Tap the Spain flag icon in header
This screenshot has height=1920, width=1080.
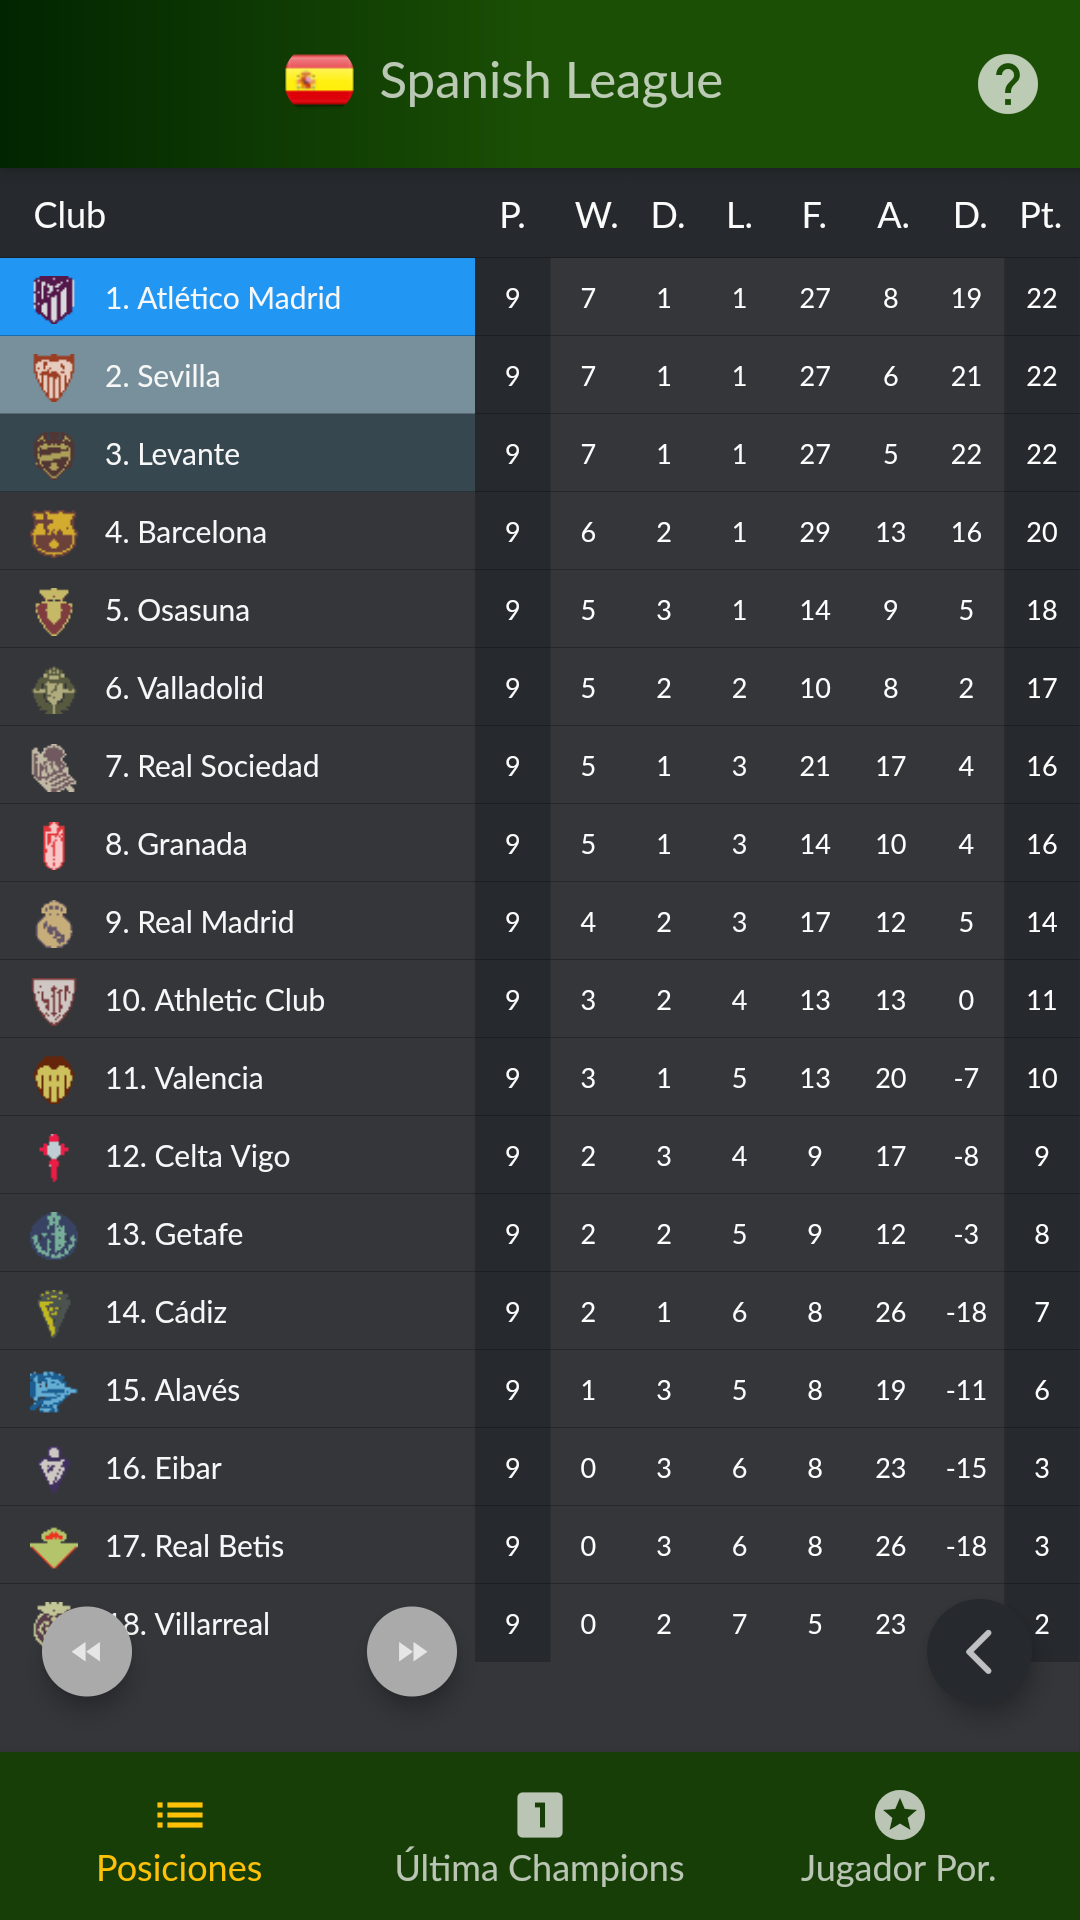pyautogui.click(x=319, y=80)
